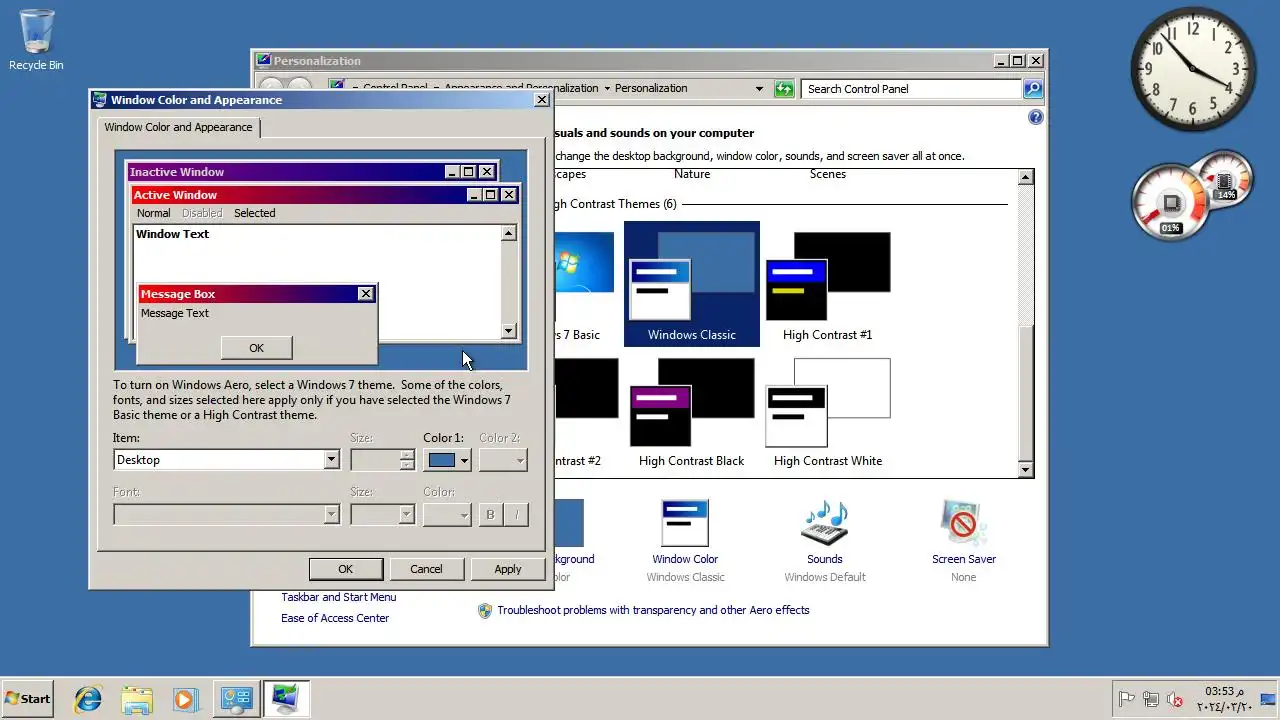Show the system clock in tray

coord(1223,699)
